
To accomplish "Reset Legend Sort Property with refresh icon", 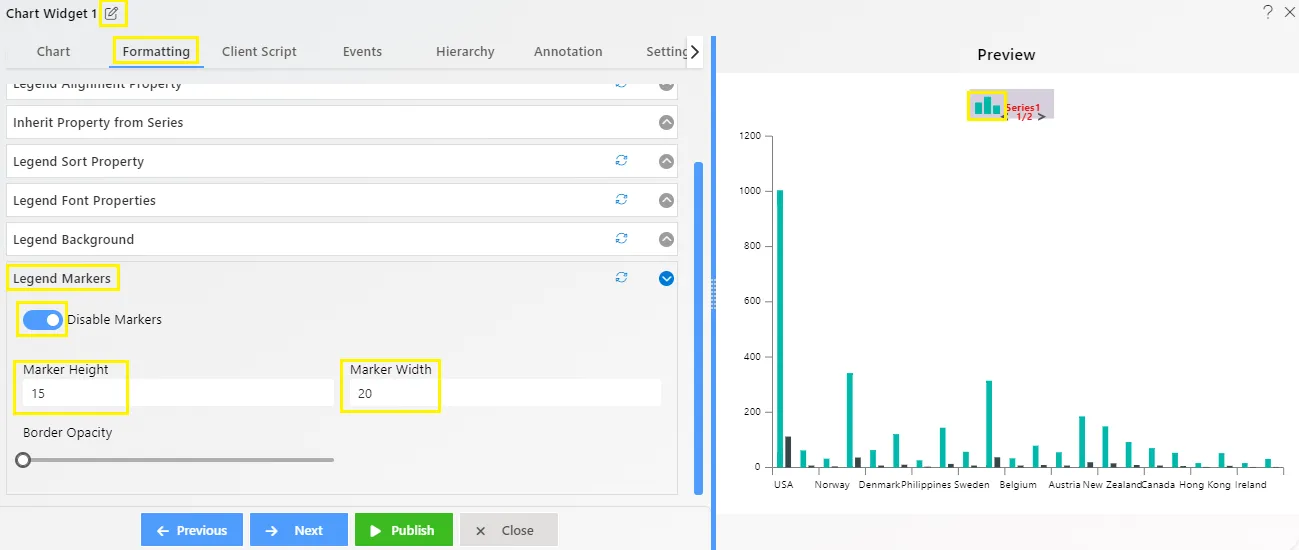I will coord(621,161).
